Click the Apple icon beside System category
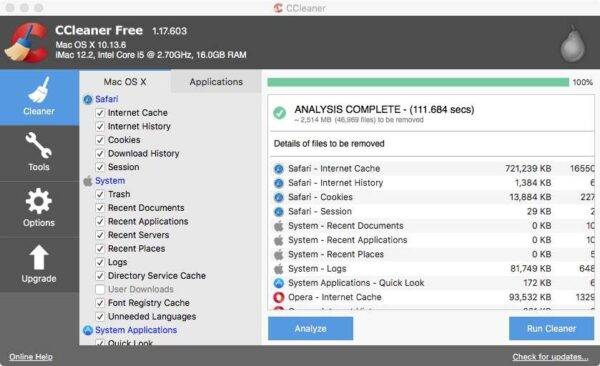 (x=88, y=181)
